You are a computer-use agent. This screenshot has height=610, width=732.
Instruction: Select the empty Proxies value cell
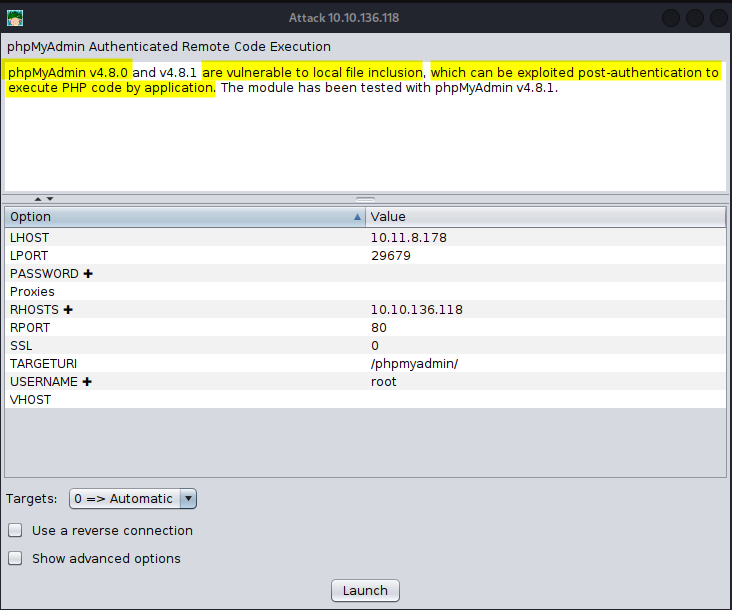coord(545,292)
